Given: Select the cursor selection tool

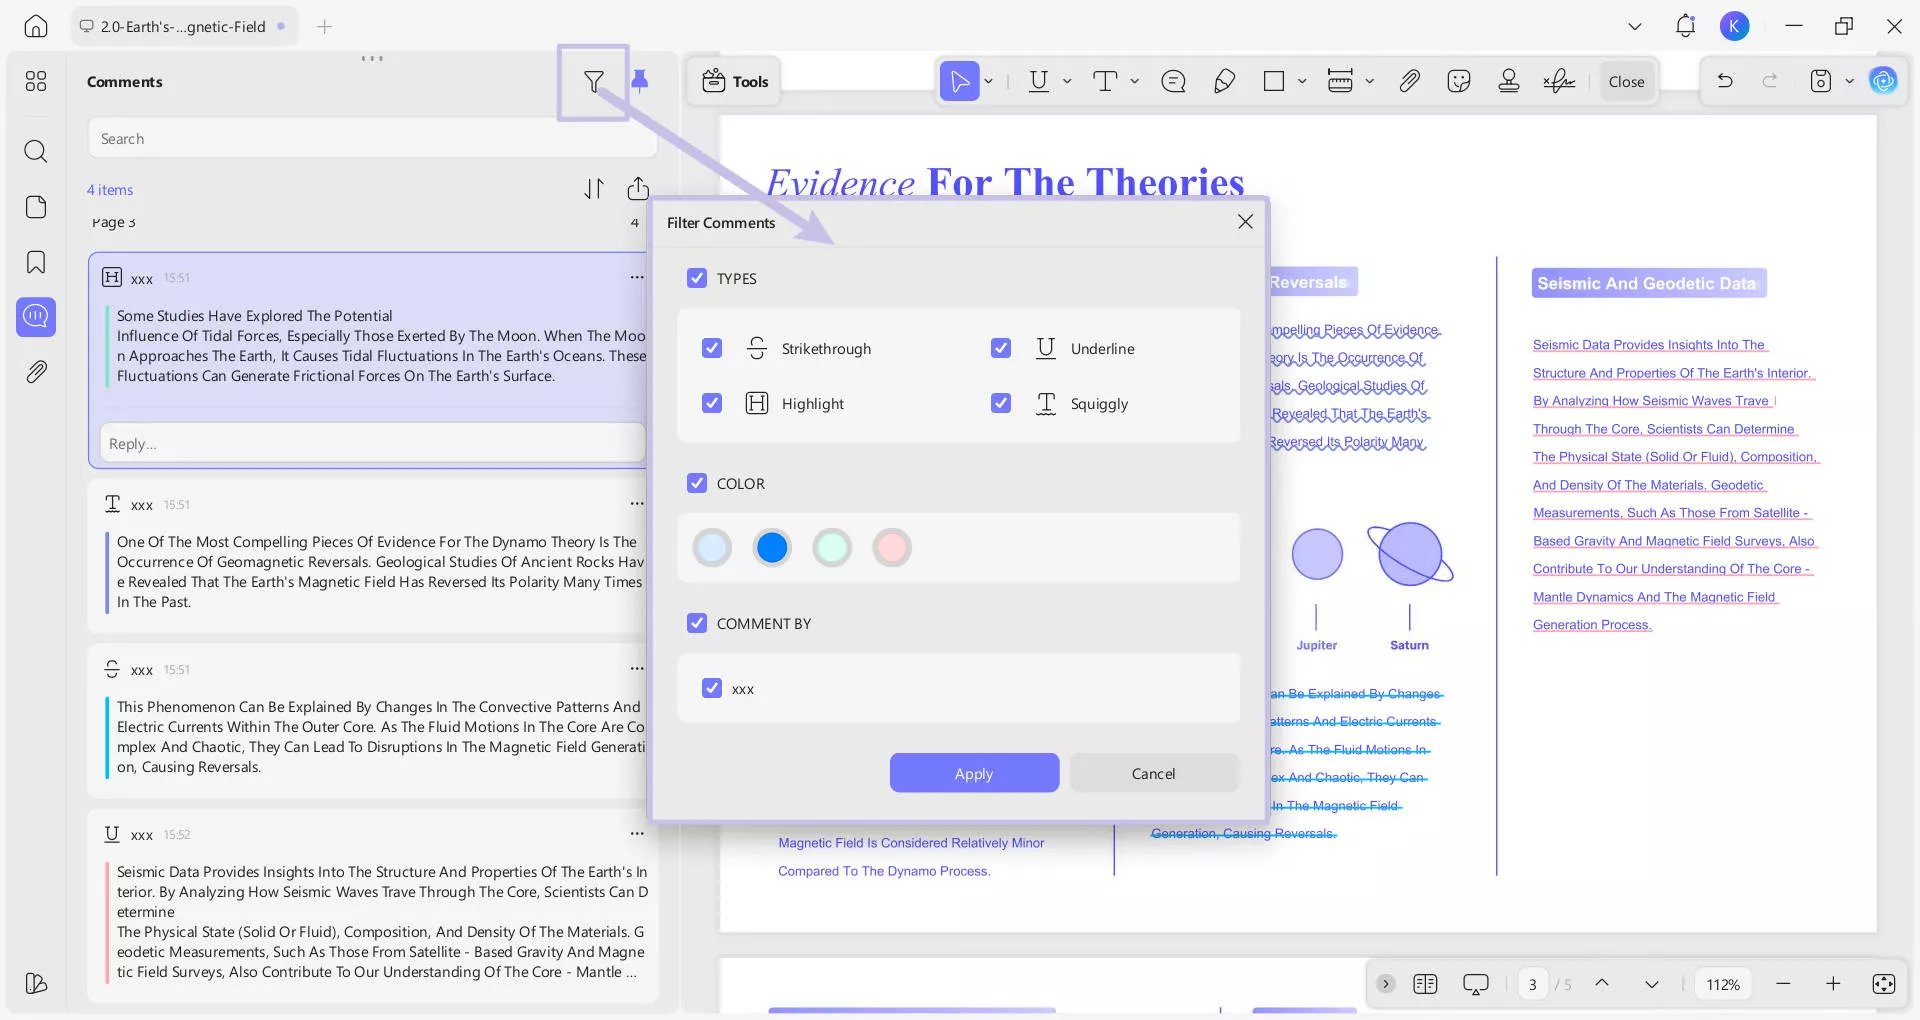Looking at the screenshot, I should tap(959, 81).
